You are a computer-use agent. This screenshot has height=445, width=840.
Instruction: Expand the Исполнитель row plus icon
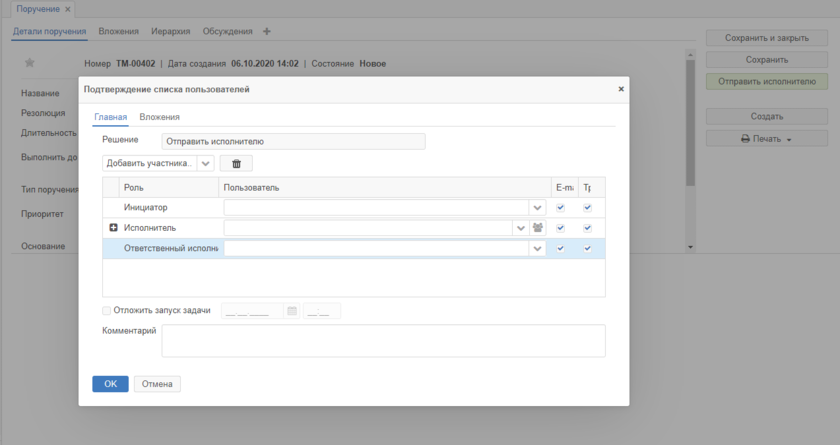coord(113,228)
